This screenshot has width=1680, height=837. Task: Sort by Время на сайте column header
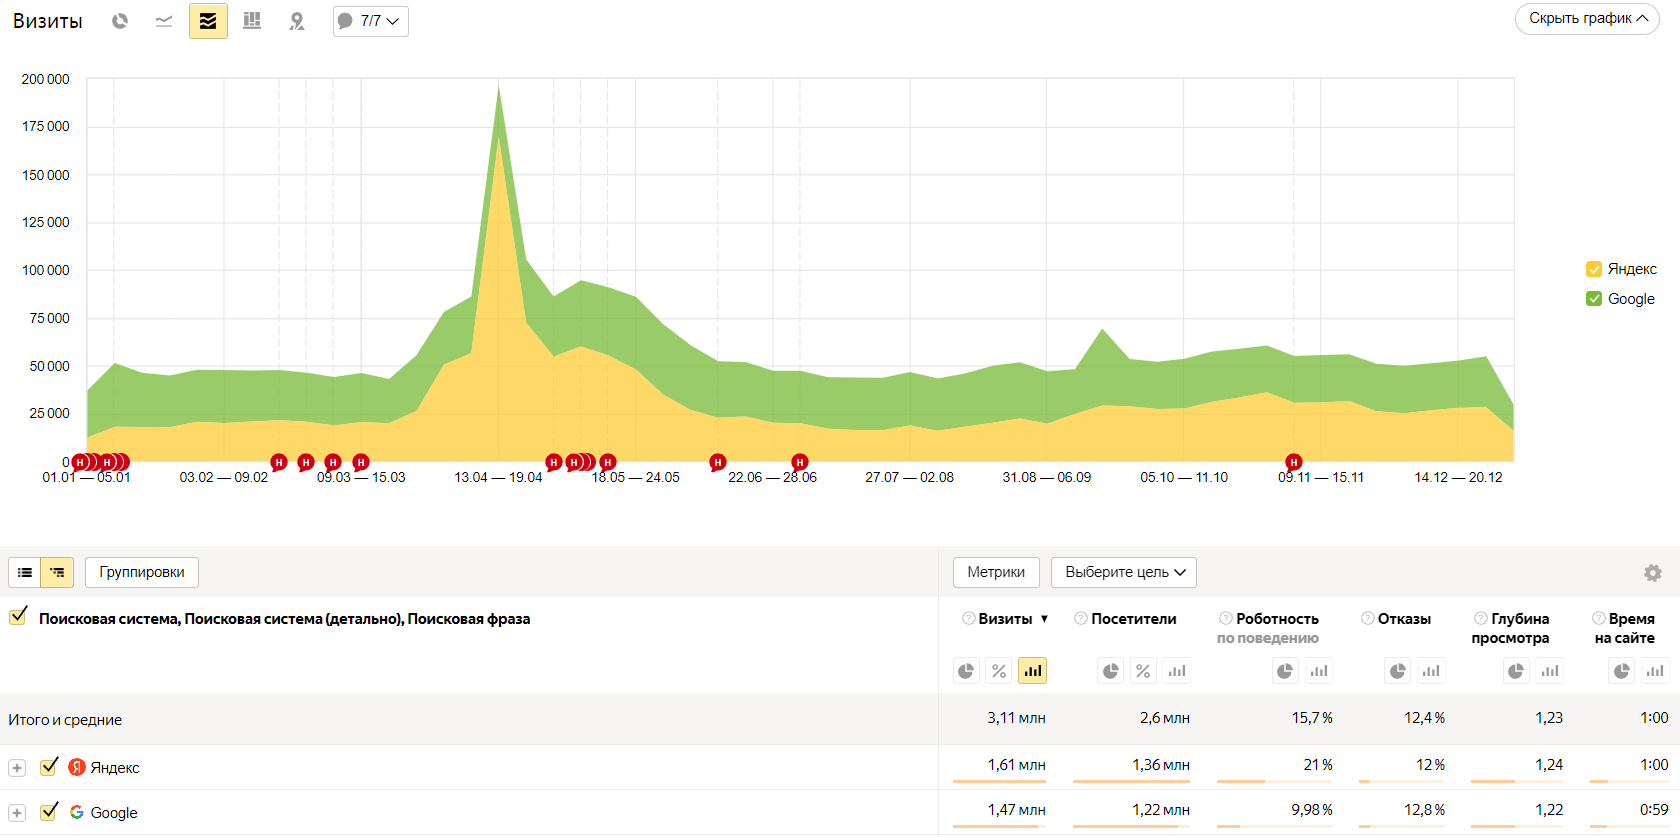[1625, 628]
